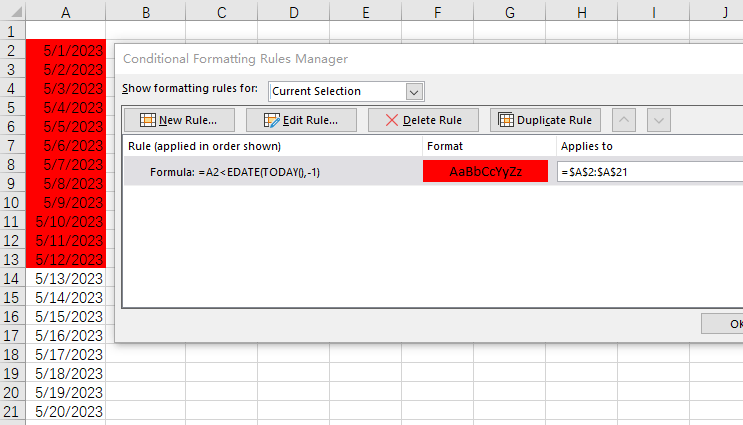
Task: Select column H header
Action: click(x=582, y=12)
